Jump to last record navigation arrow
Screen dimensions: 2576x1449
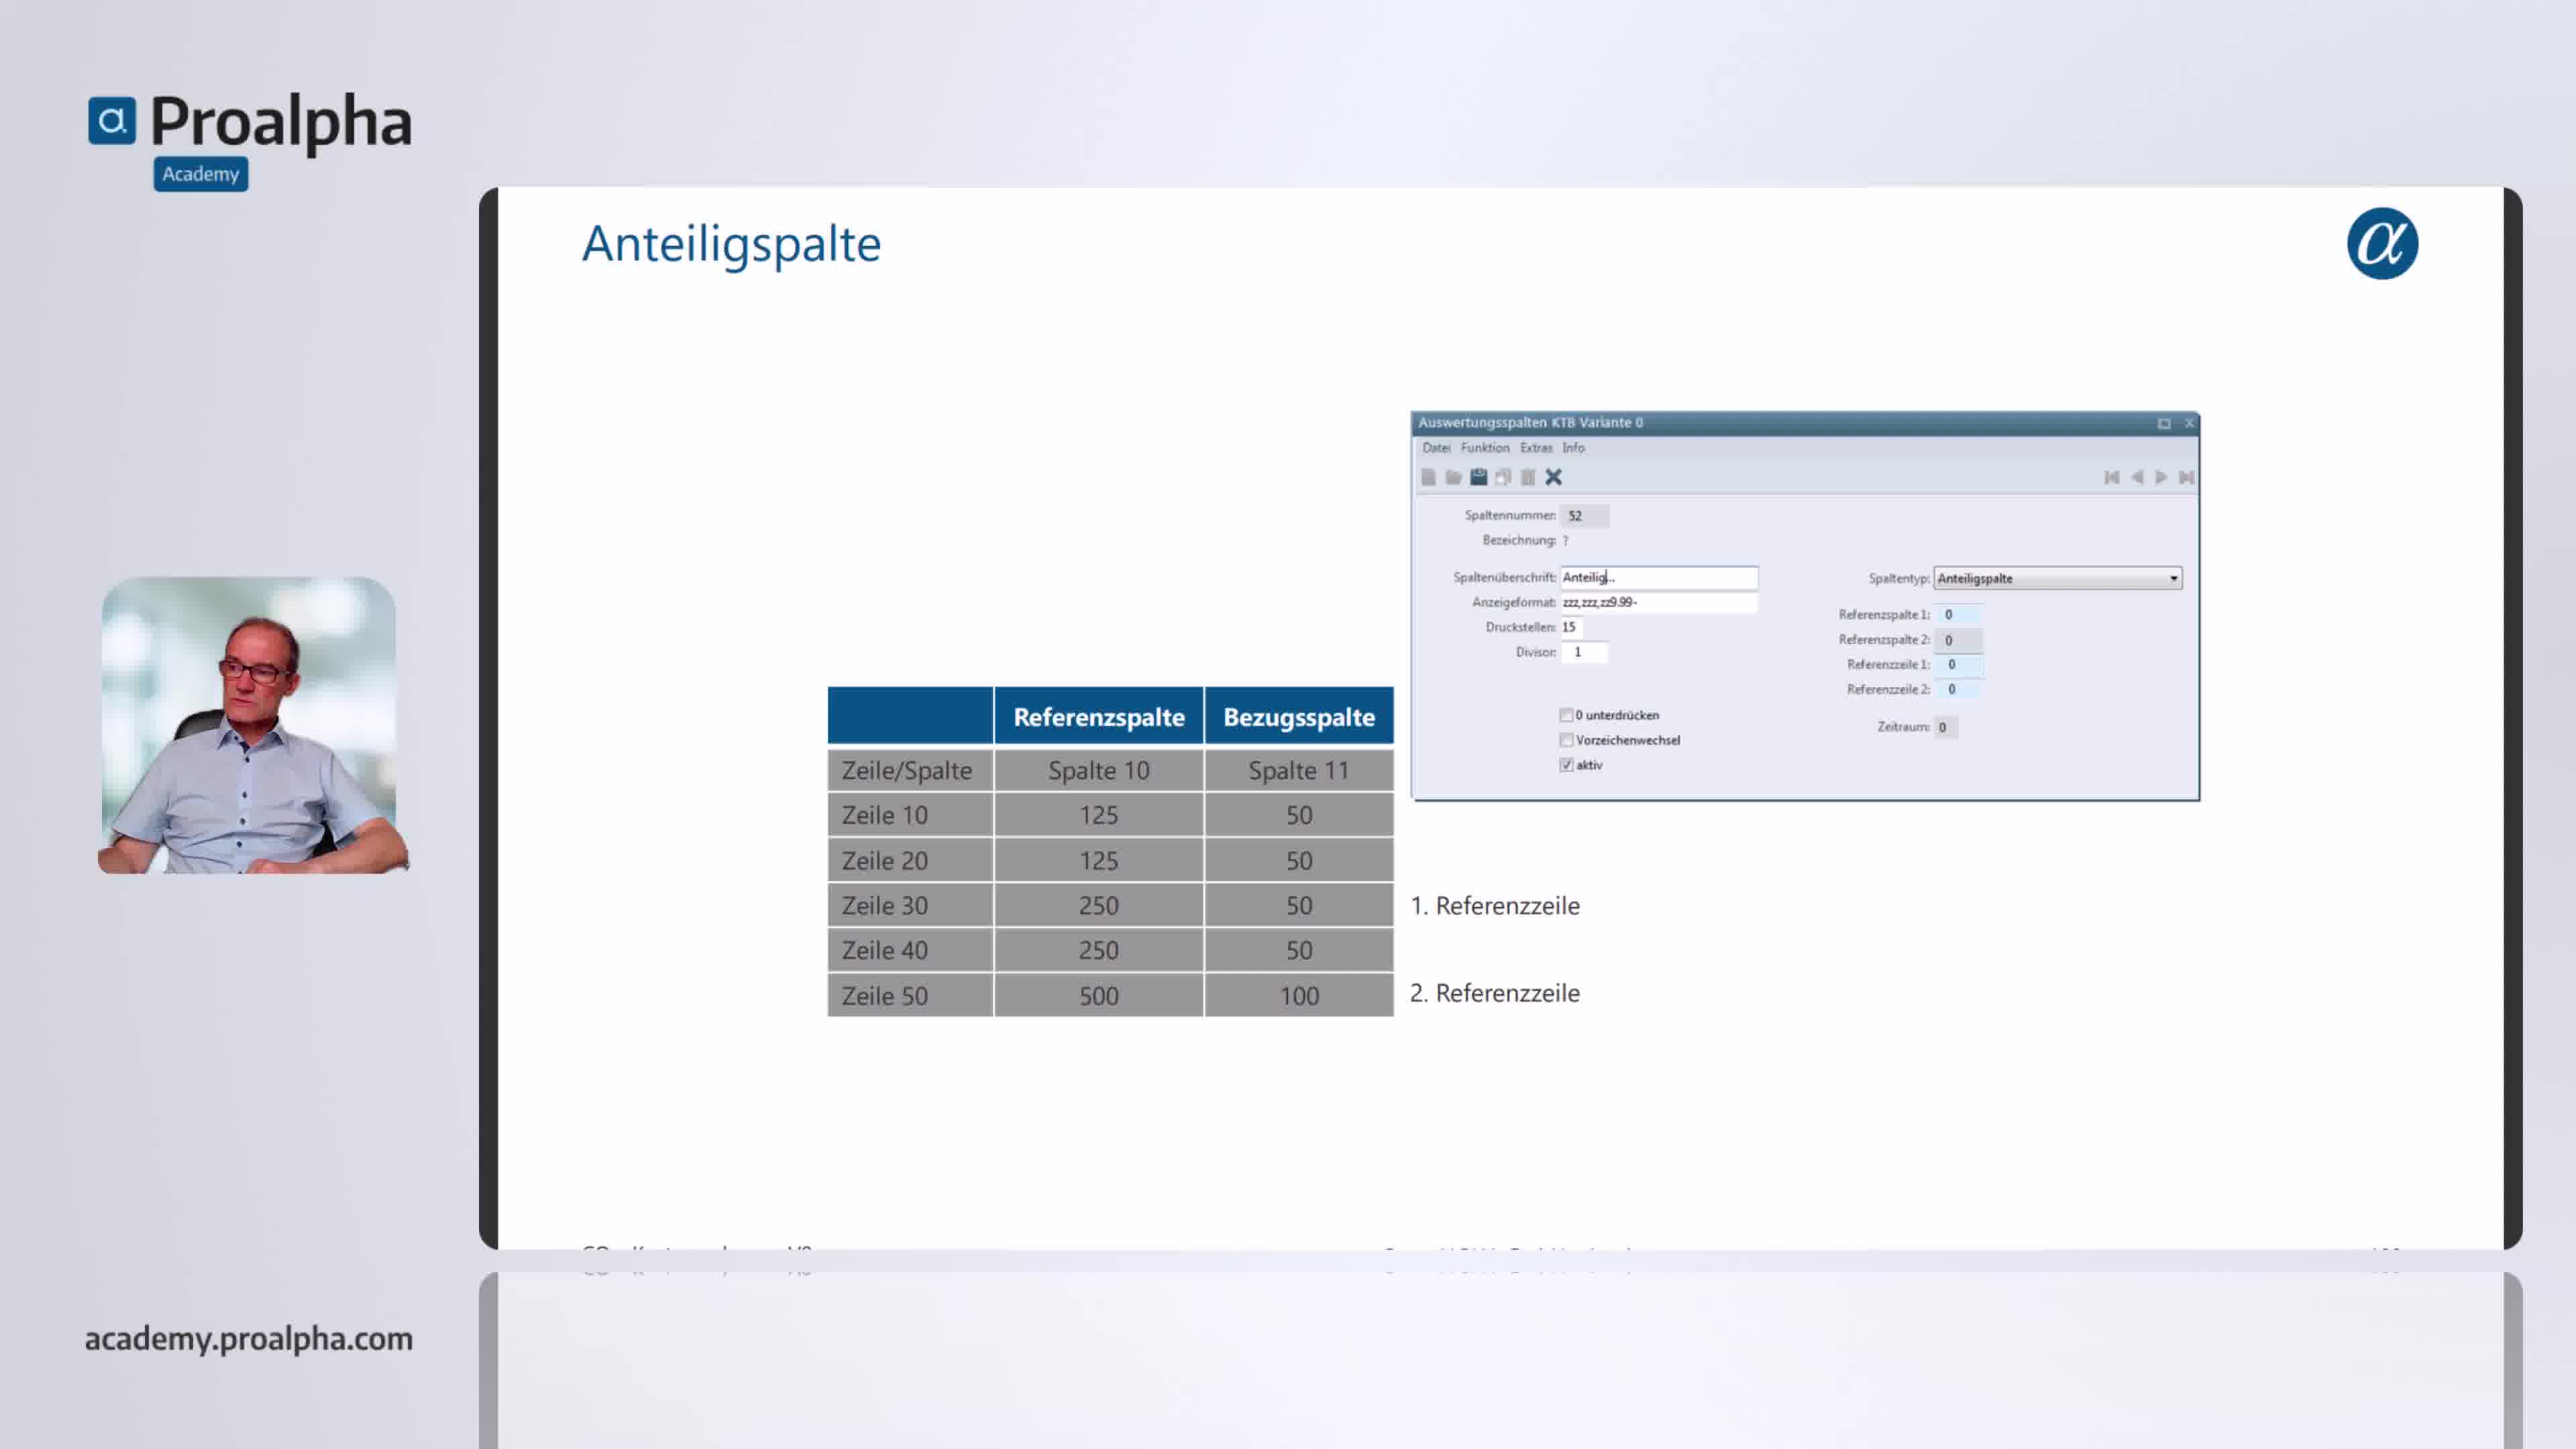click(x=2187, y=477)
